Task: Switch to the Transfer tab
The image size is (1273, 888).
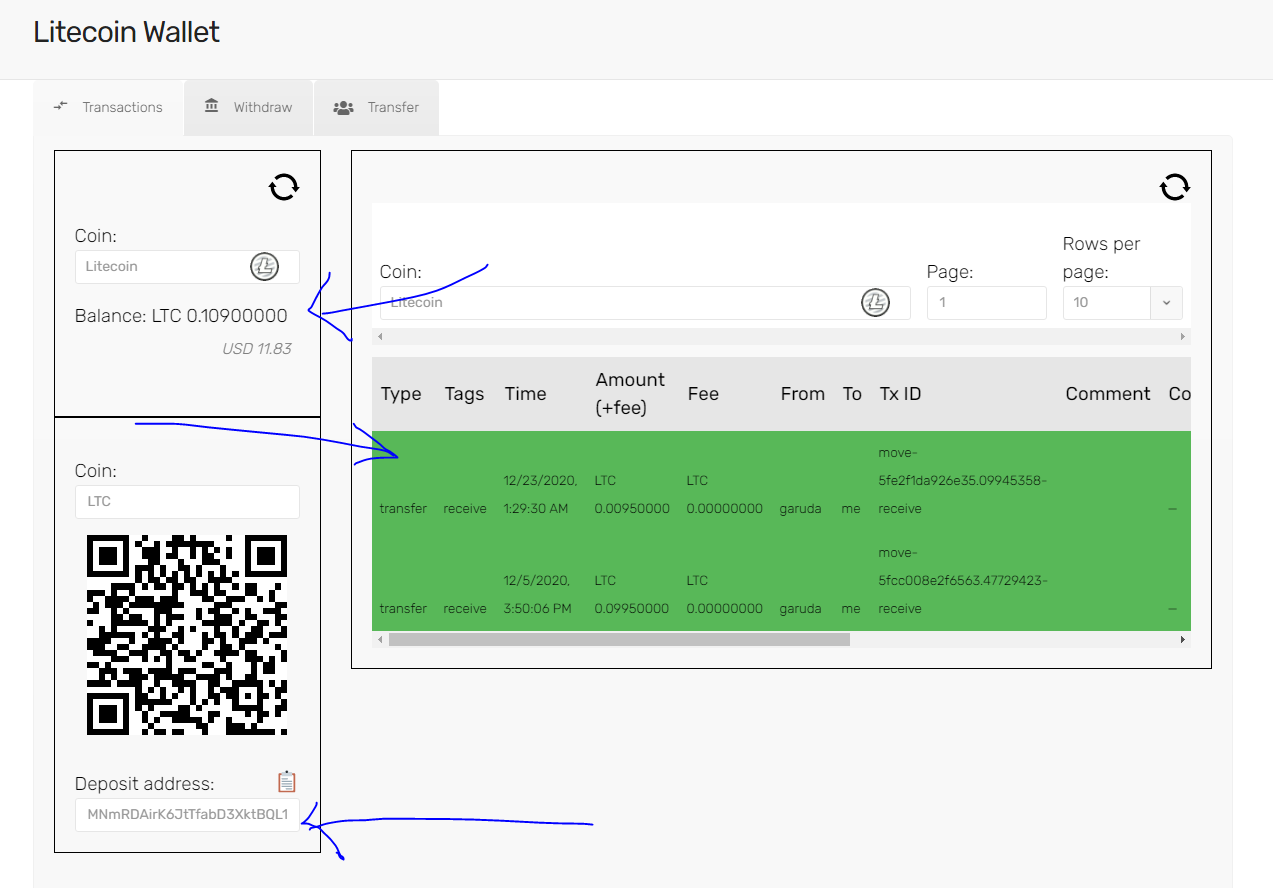Action: coord(377,108)
